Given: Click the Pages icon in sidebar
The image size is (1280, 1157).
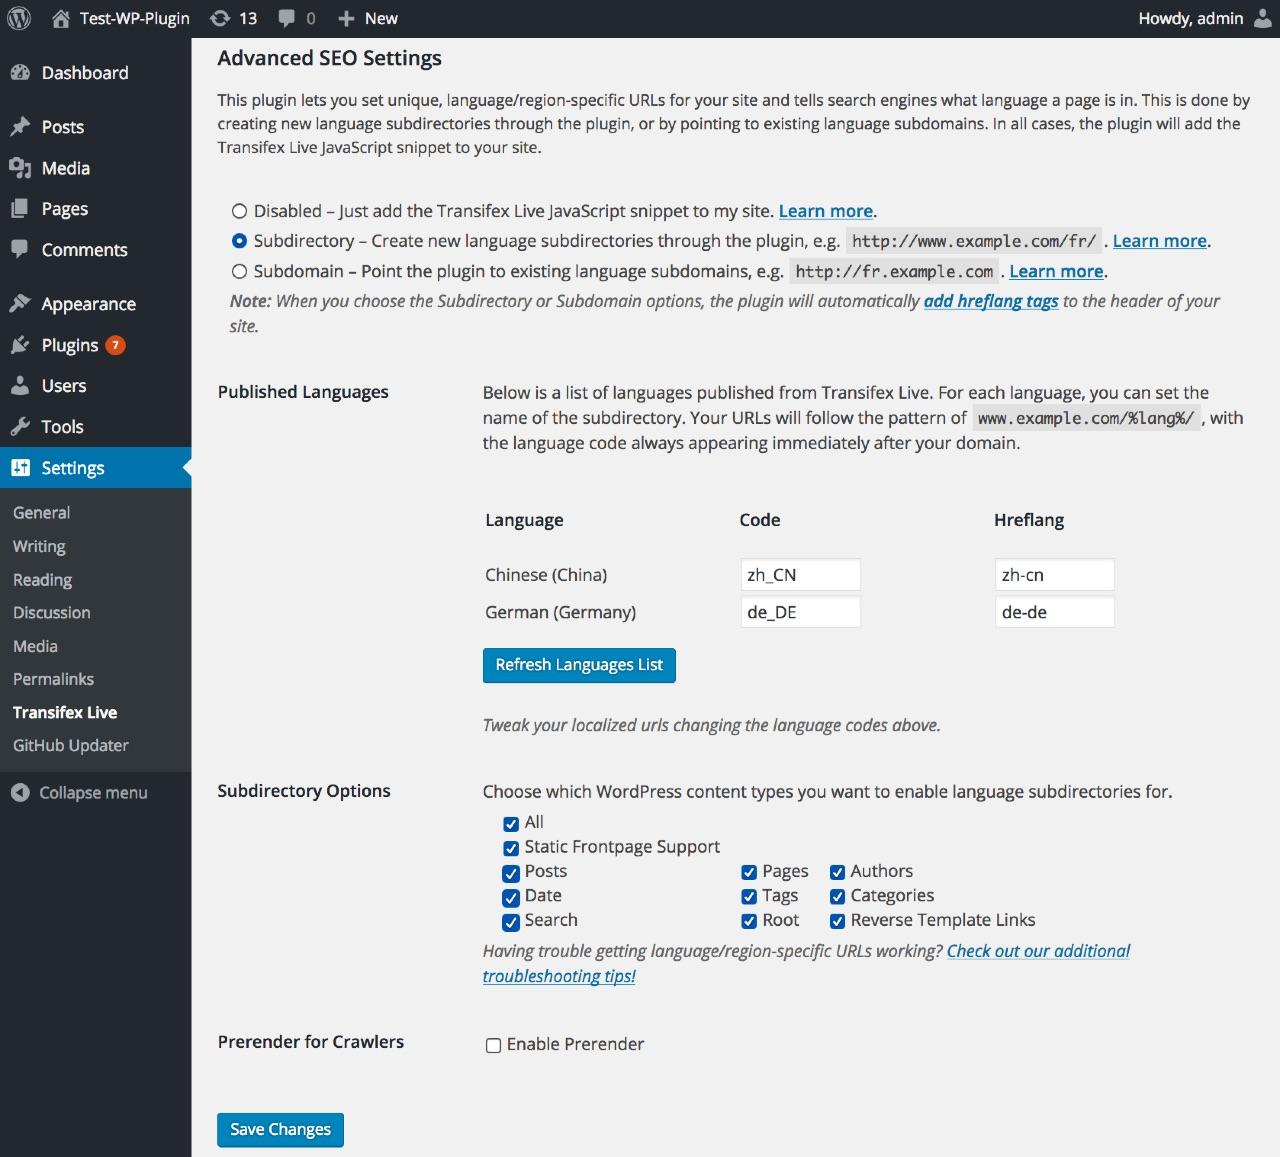Looking at the screenshot, I should click(20, 208).
